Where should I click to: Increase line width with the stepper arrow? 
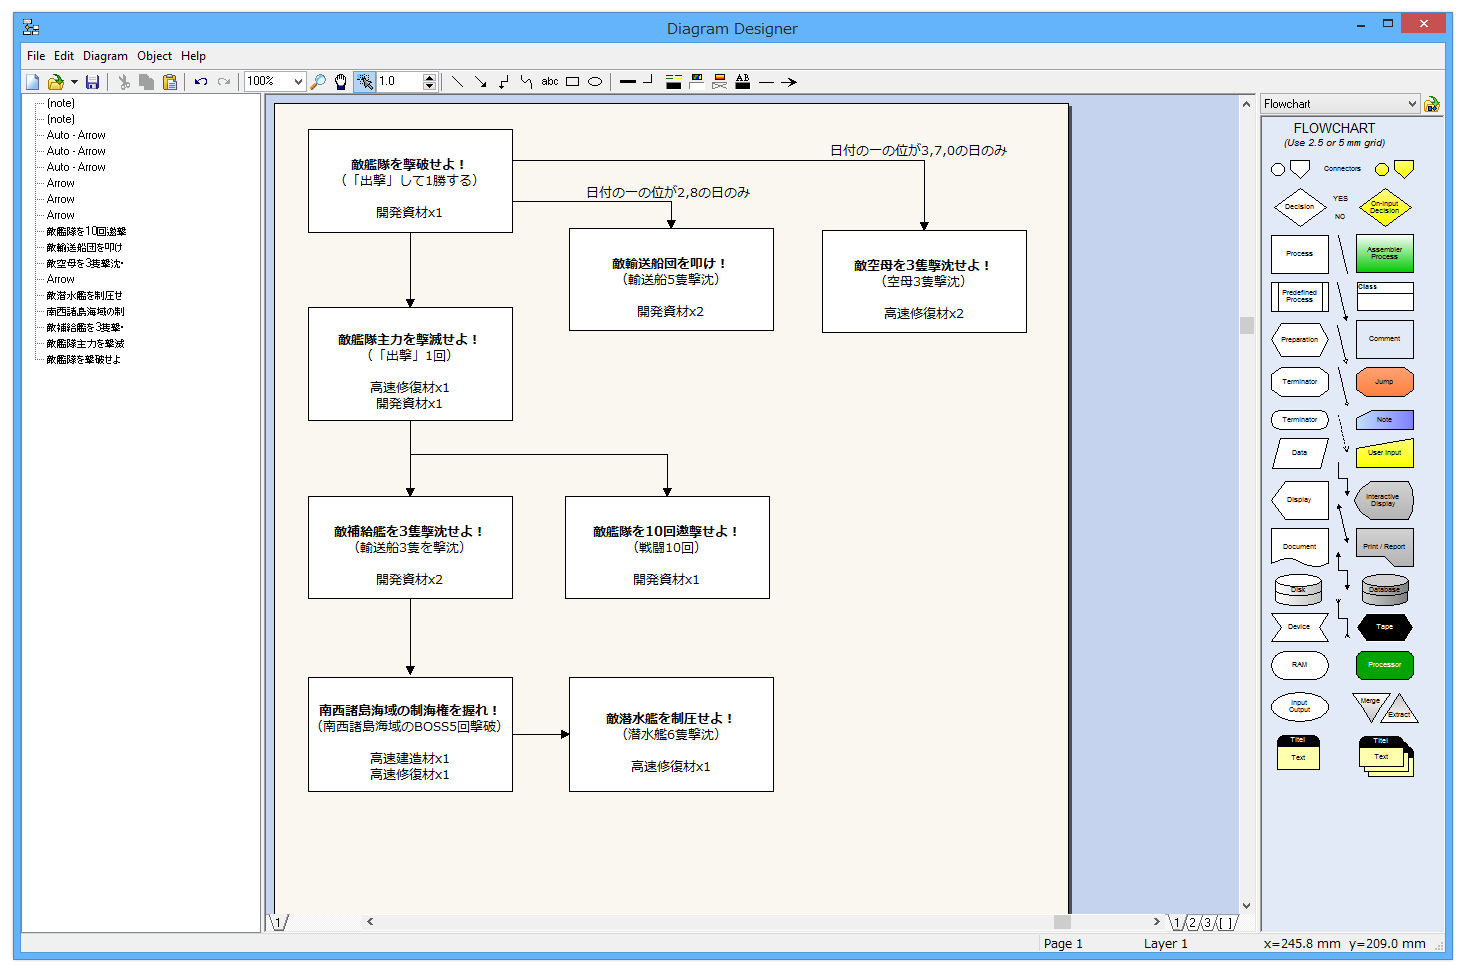click(430, 76)
